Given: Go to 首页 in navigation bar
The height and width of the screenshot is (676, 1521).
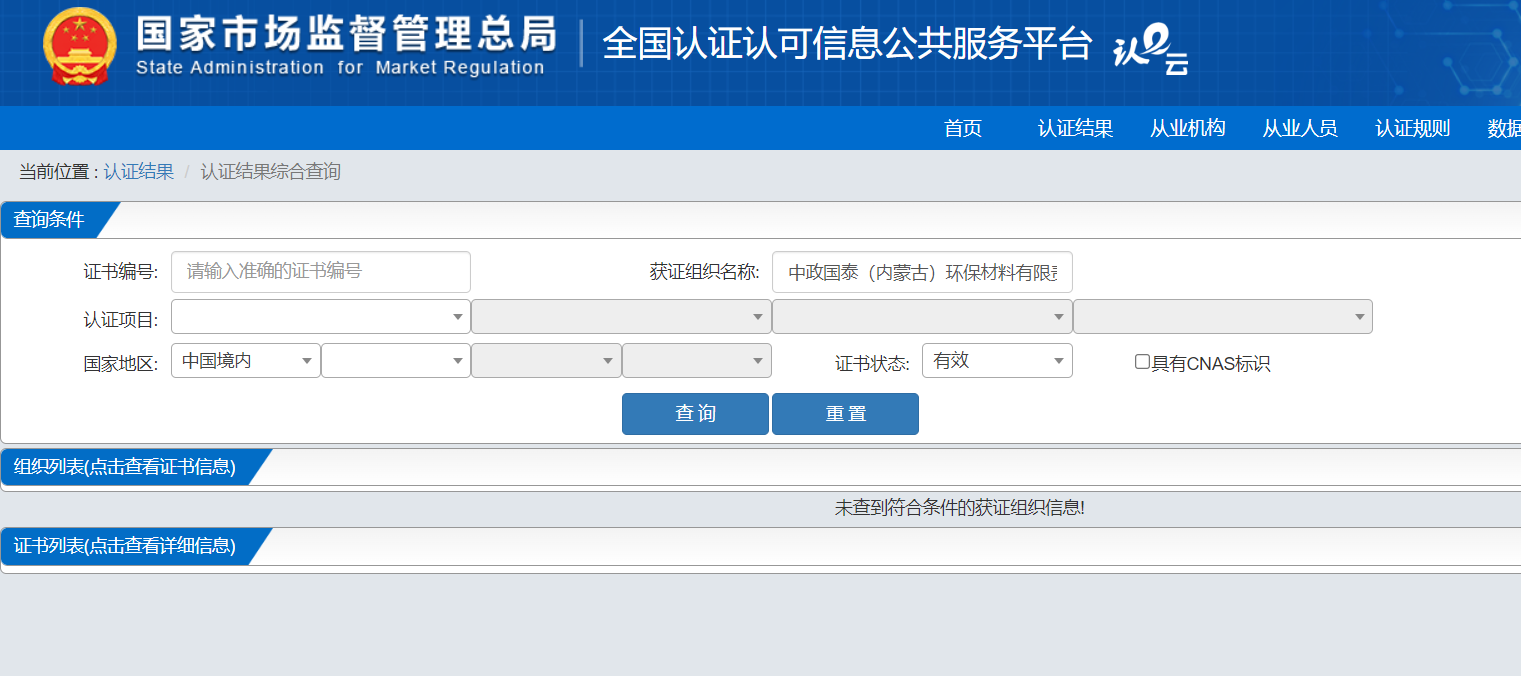Looking at the screenshot, I should 963,128.
